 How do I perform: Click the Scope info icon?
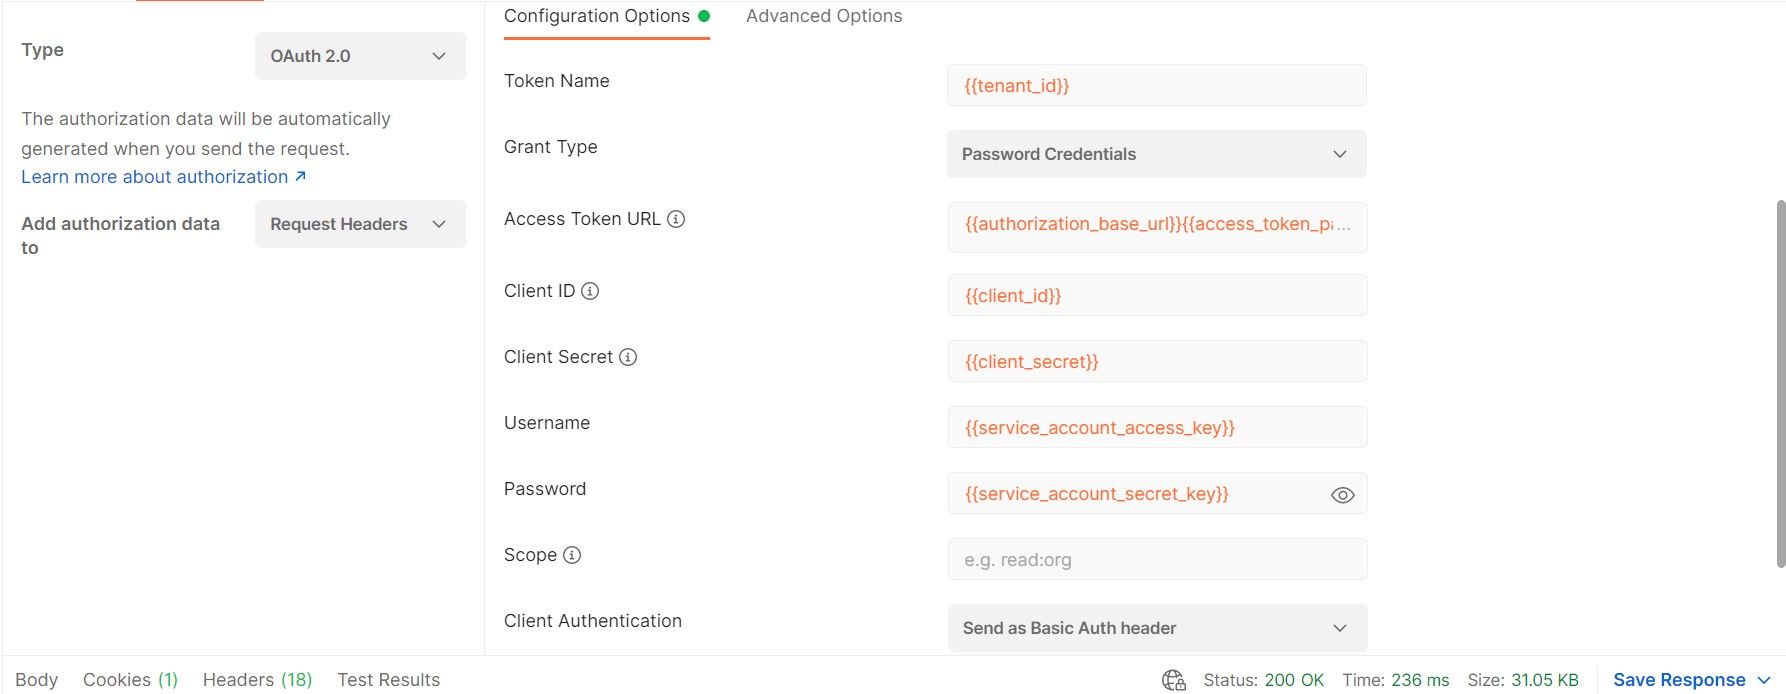(x=572, y=555)
